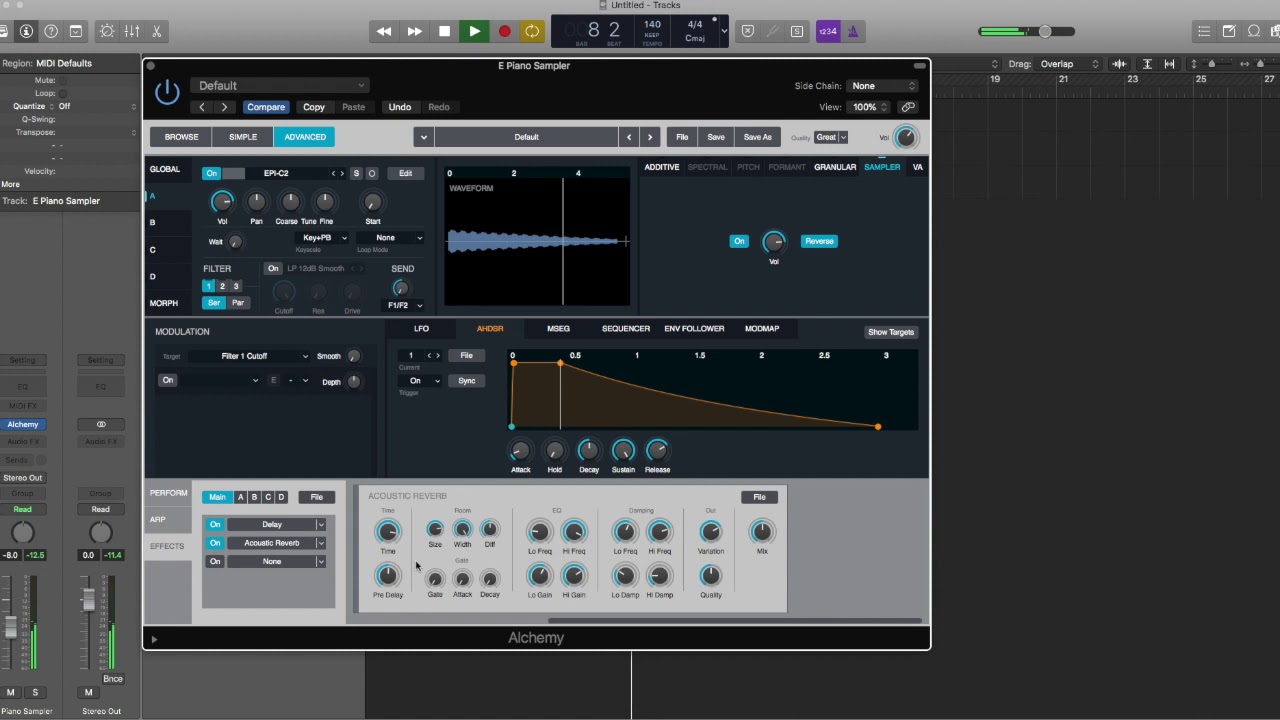The width and height of the screenshot is (1280, 720).
Task: Stop playback with the stop button
Action: pyautogui.click(x=444, y=31)
